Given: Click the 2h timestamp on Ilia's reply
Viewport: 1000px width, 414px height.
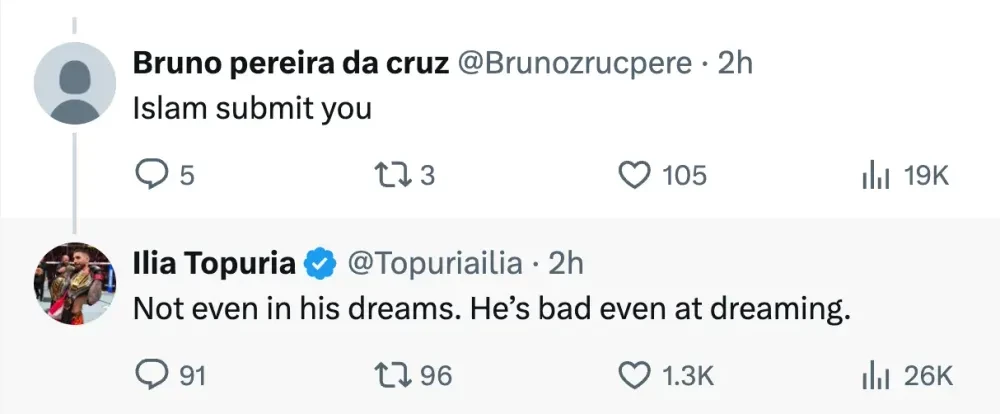Looking at the screenshot, I should [x=566, y=264].
